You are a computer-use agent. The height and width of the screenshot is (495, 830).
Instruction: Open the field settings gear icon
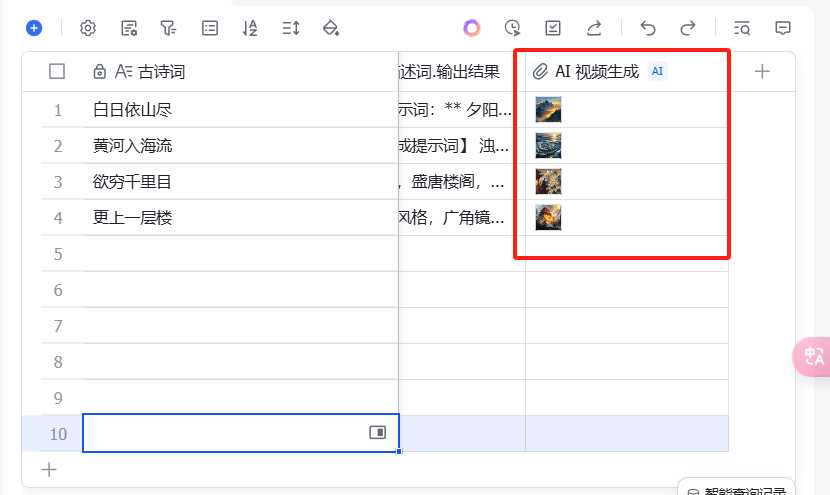pos(88,28)
